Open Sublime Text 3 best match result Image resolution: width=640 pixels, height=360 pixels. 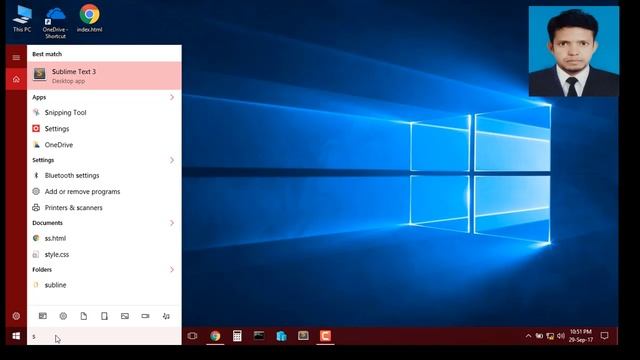point(104,76)
